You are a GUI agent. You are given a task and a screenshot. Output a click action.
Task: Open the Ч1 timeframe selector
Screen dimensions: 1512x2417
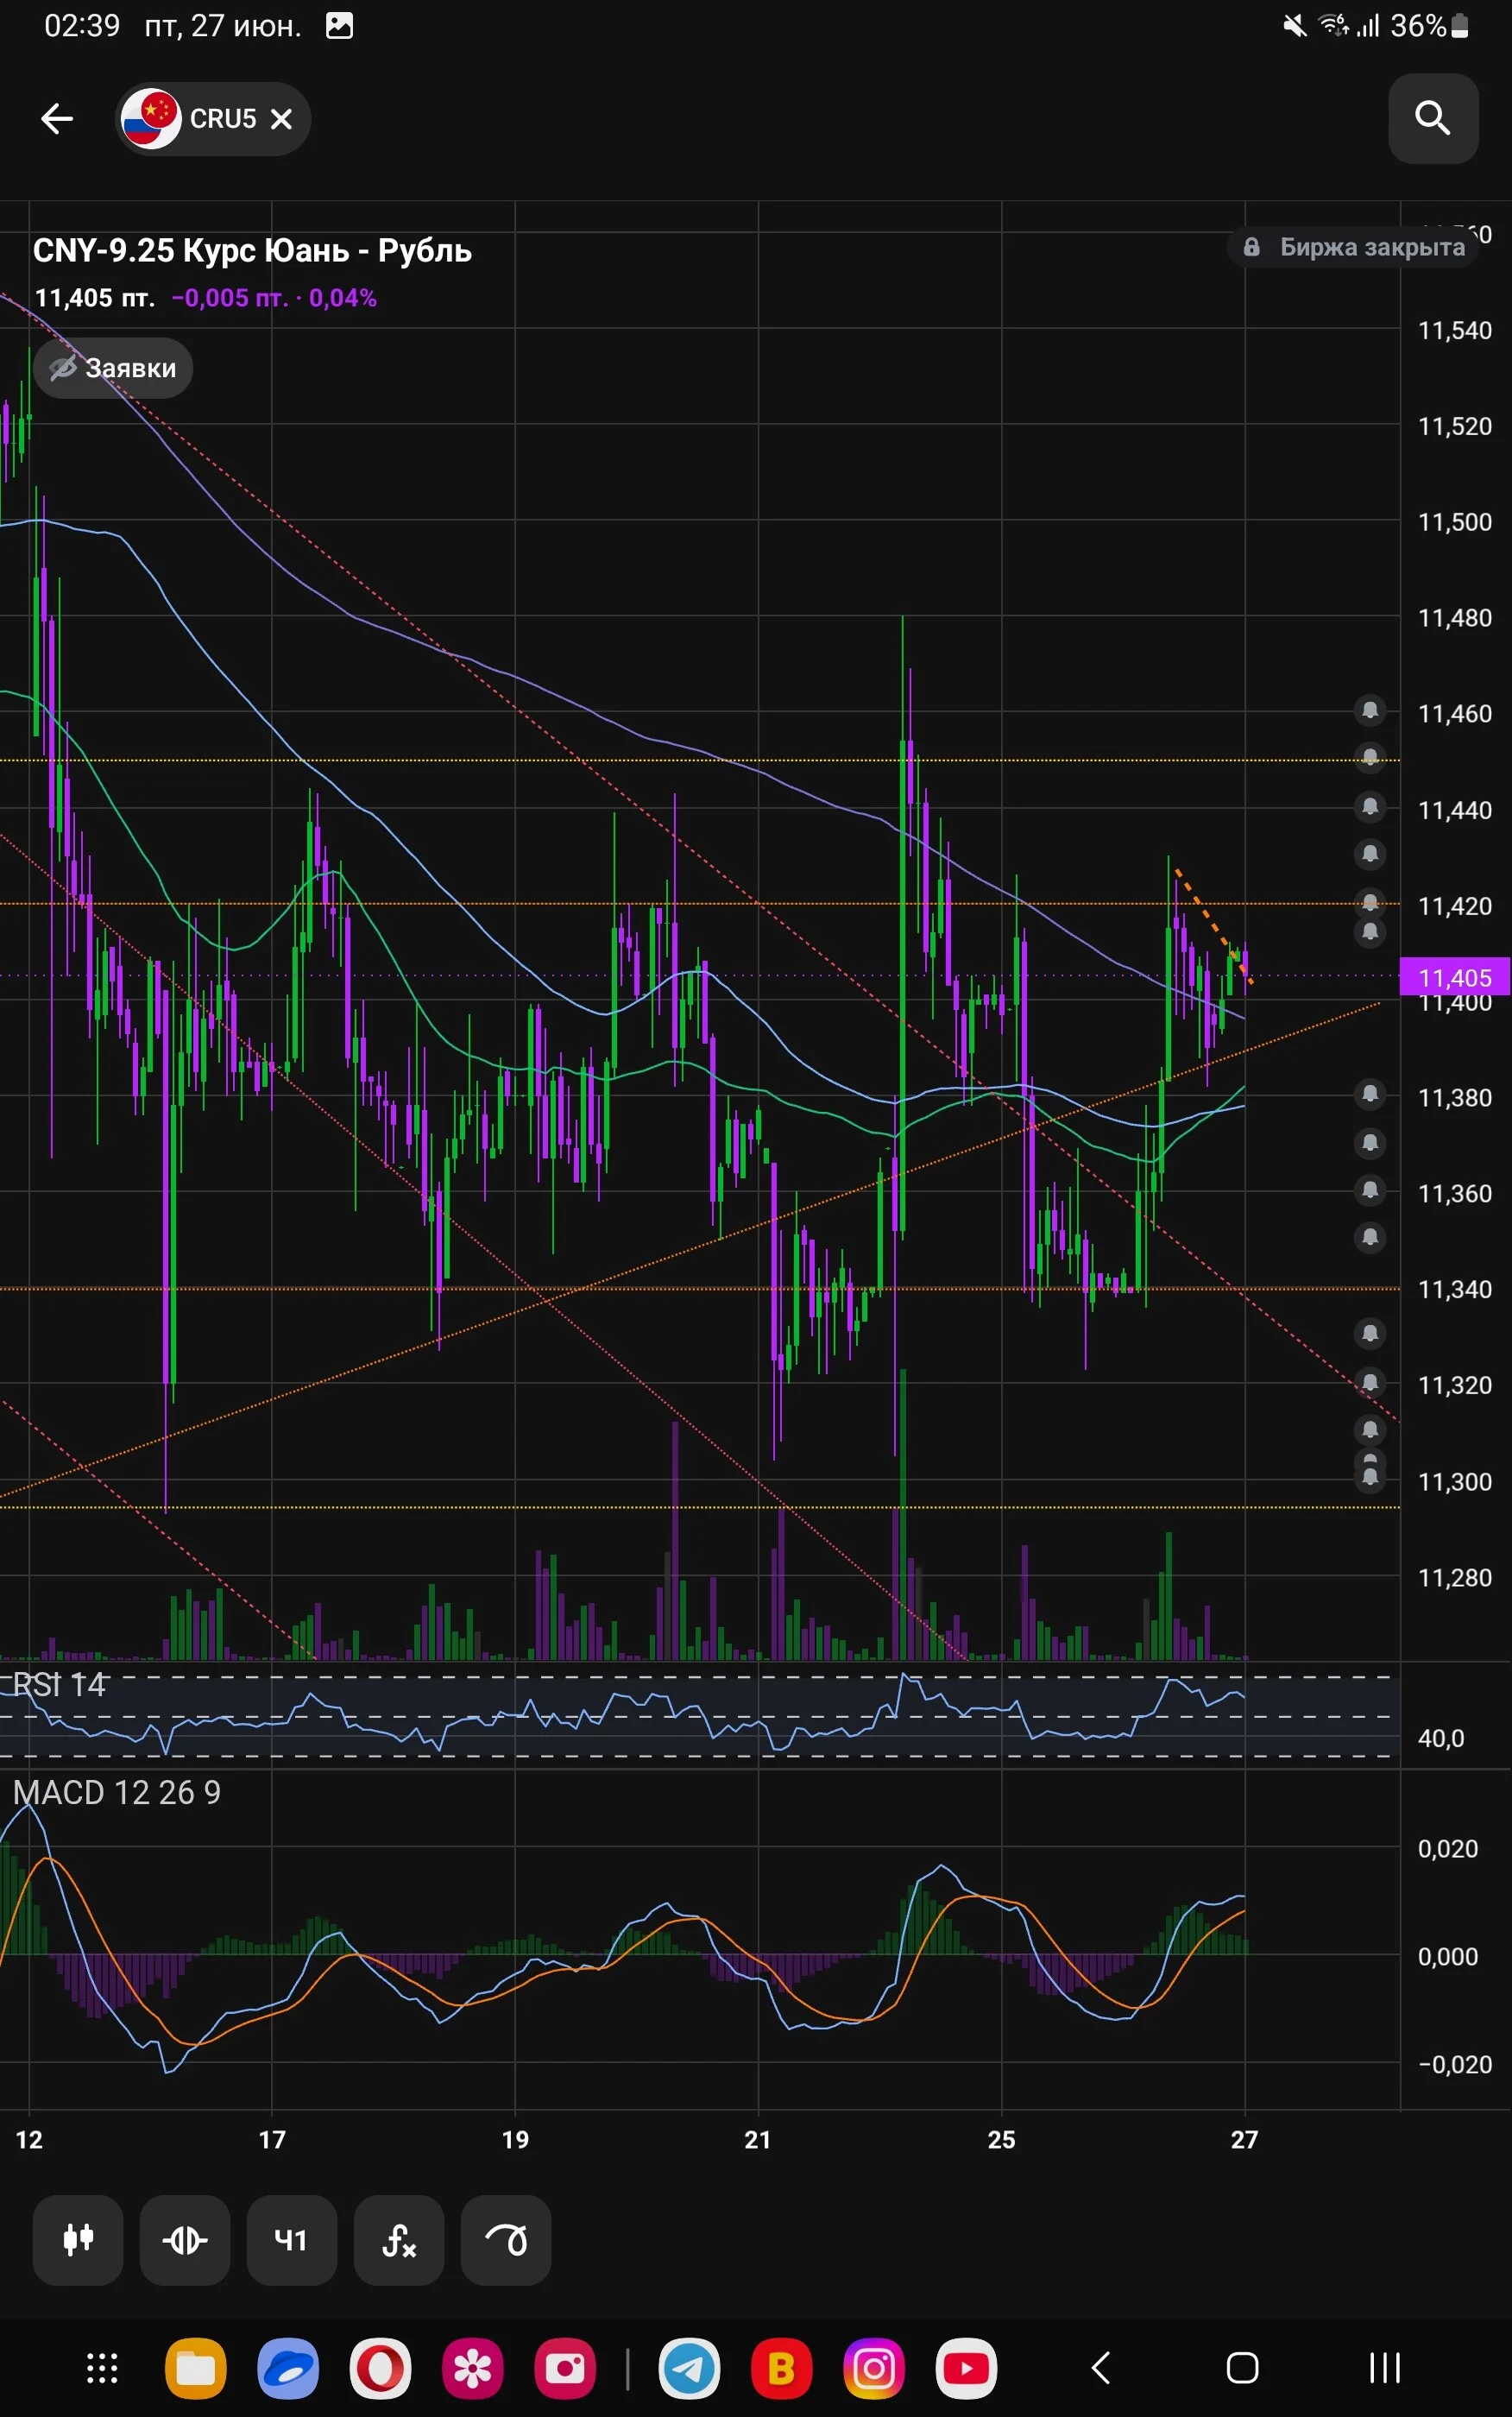pyautogui.click(x=292, y=2240)
